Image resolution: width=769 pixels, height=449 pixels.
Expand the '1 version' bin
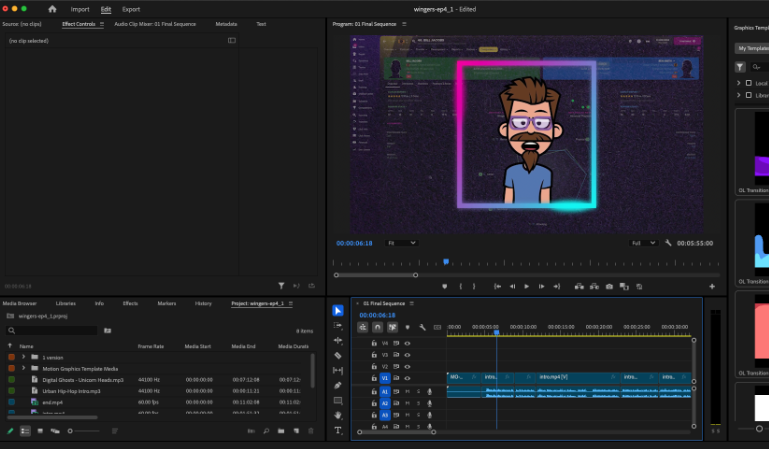(x=23, y=357)
